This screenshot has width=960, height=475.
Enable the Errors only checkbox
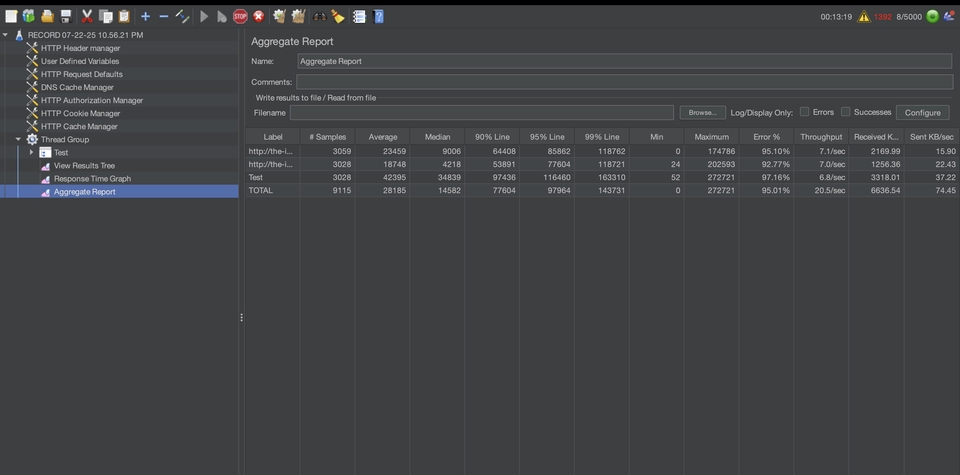[x=805, y=112]
